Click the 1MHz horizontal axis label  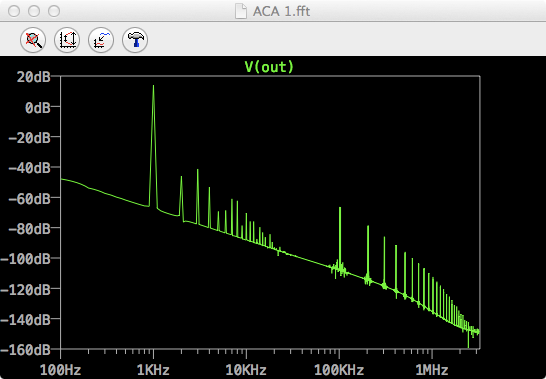[432, 370]
